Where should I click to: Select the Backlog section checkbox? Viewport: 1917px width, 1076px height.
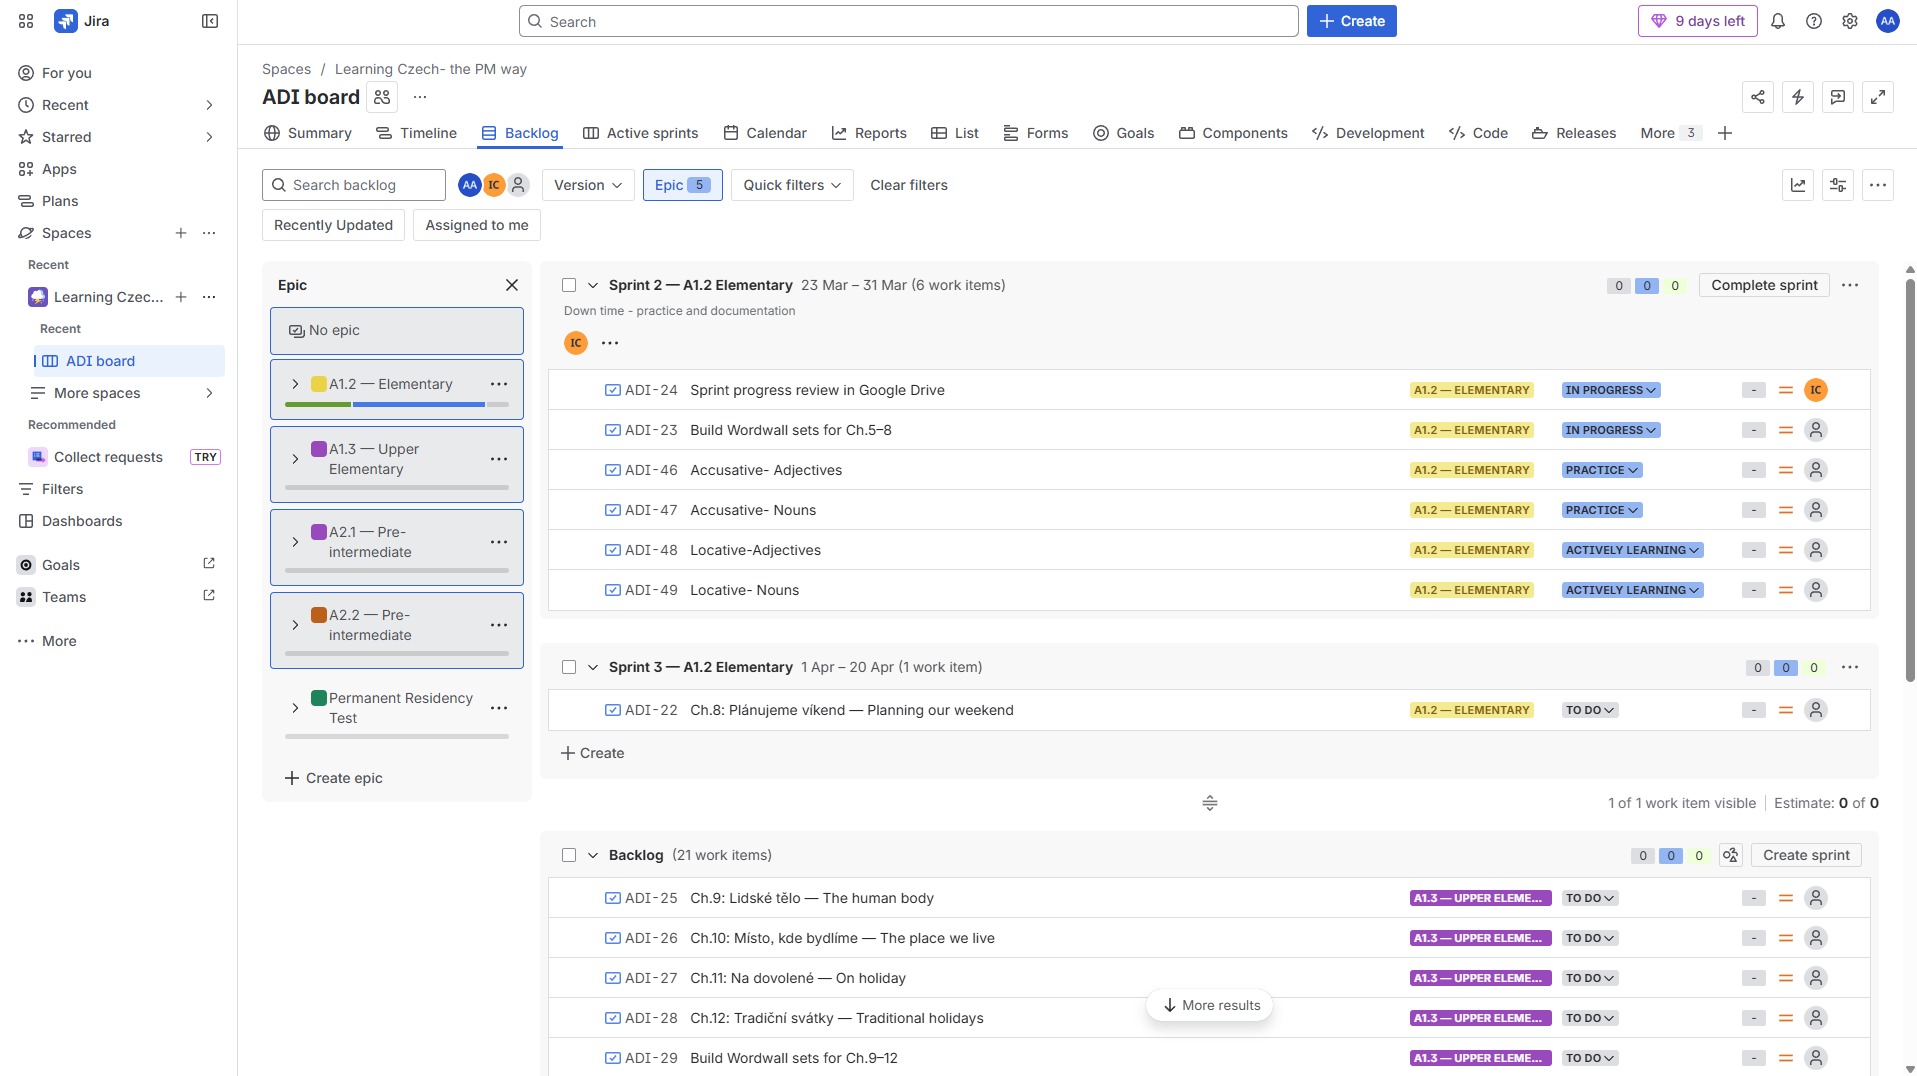tap(569, 855)
